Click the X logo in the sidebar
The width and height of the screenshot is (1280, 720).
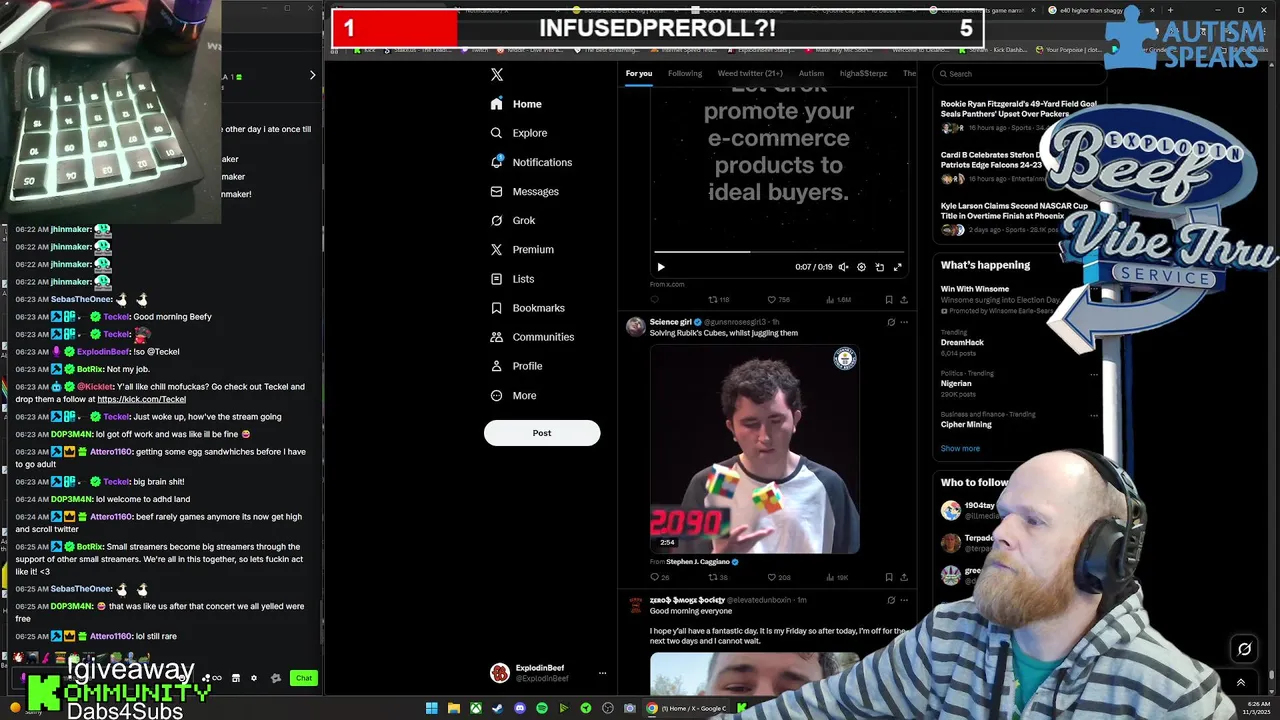497,74
